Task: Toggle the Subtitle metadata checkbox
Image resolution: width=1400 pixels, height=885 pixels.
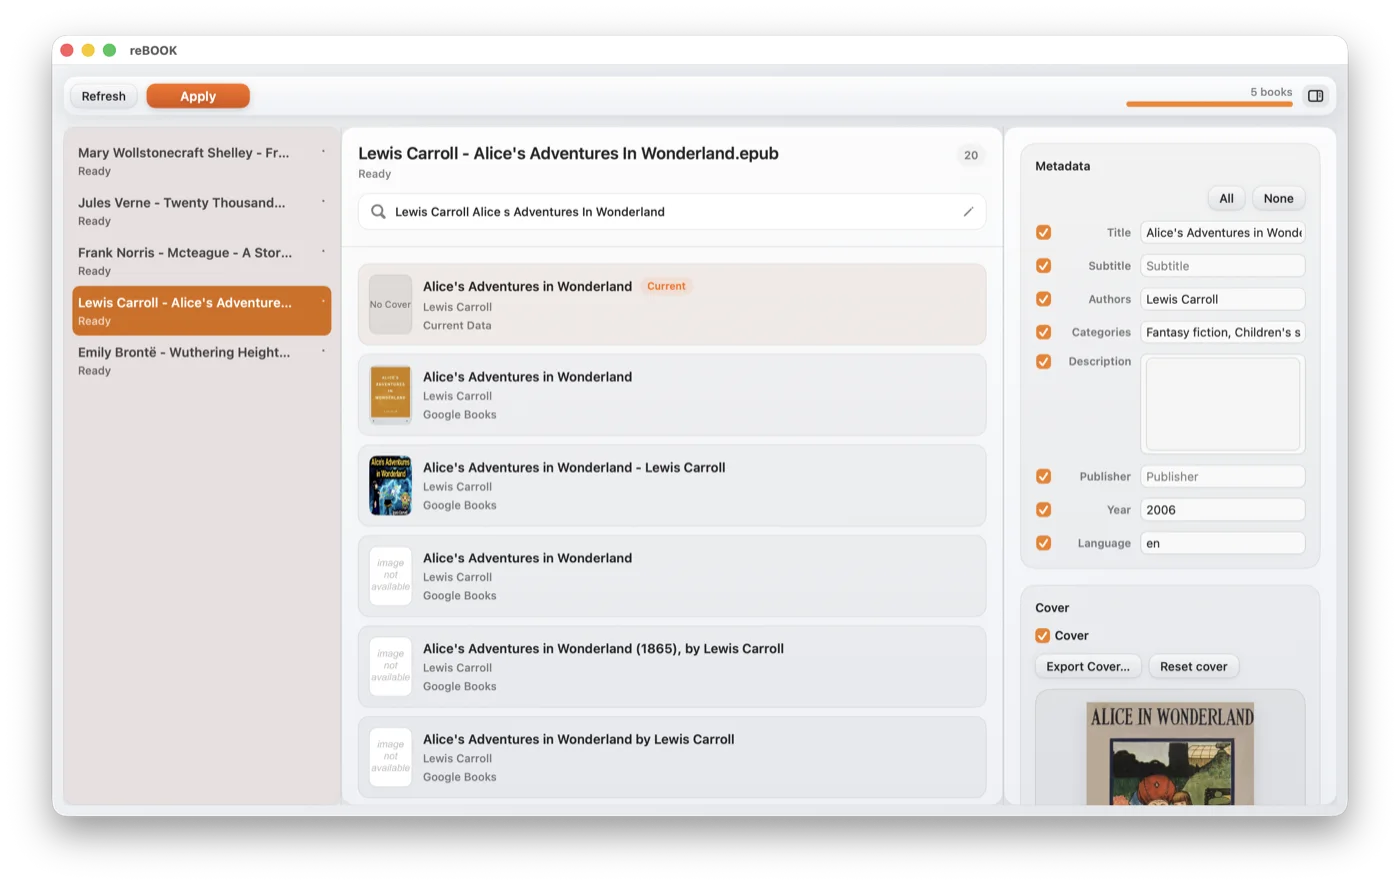Action: click(x=1043, y=265)
